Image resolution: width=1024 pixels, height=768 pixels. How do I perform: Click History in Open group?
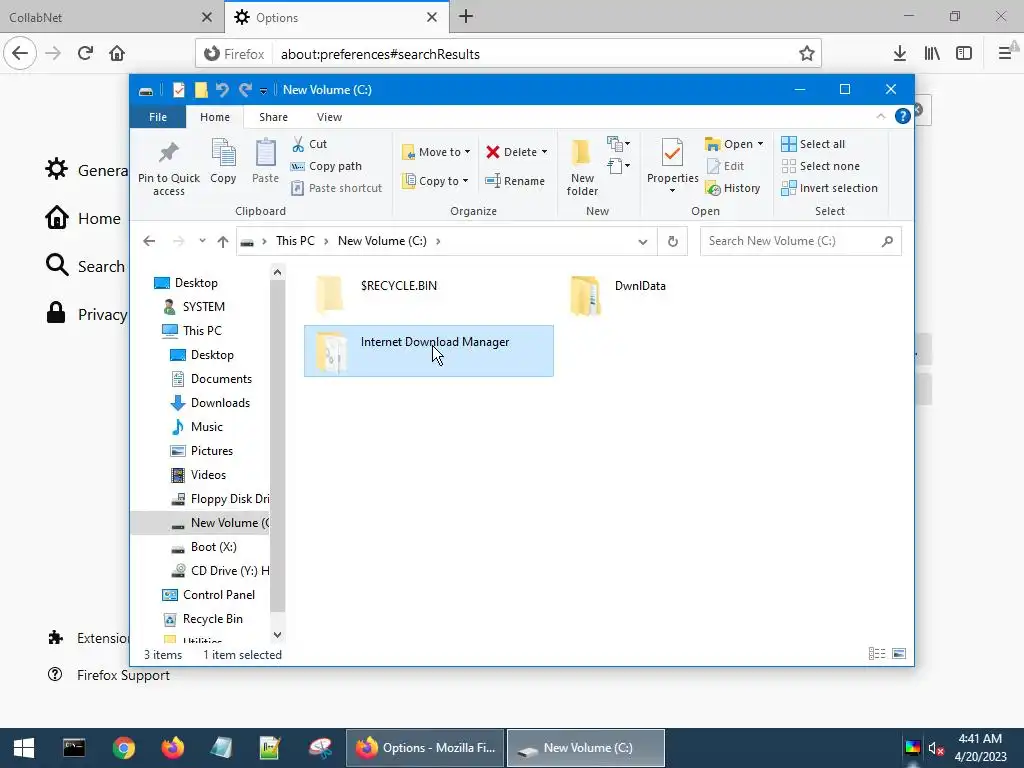pos(733,188)
